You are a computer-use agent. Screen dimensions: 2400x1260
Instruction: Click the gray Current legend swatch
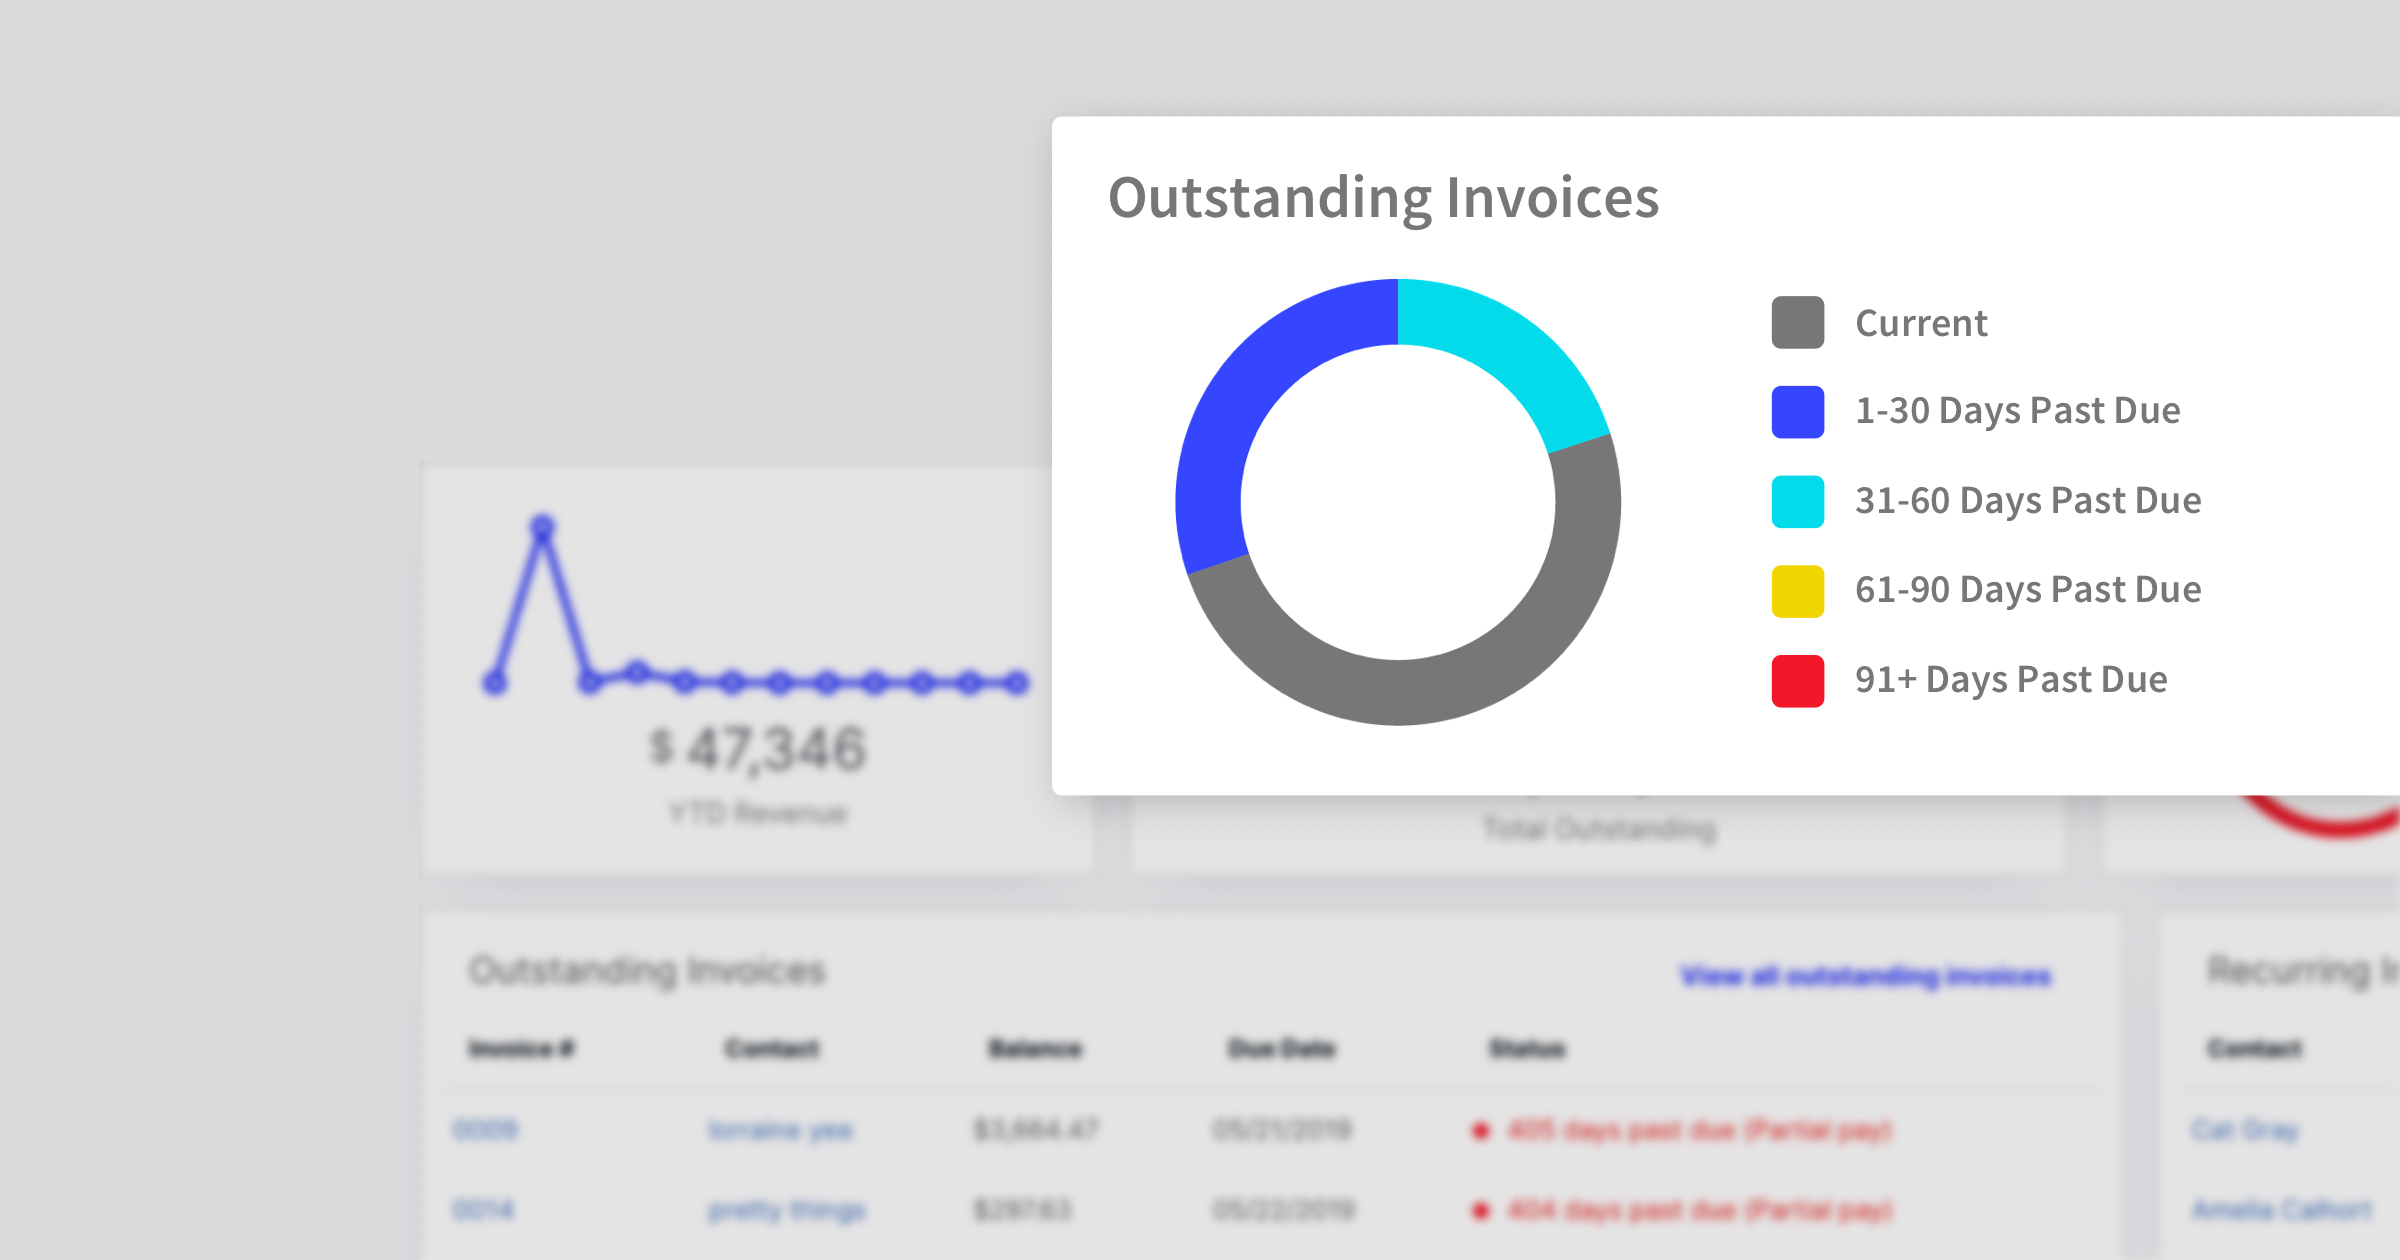[x=1798, y=323]
